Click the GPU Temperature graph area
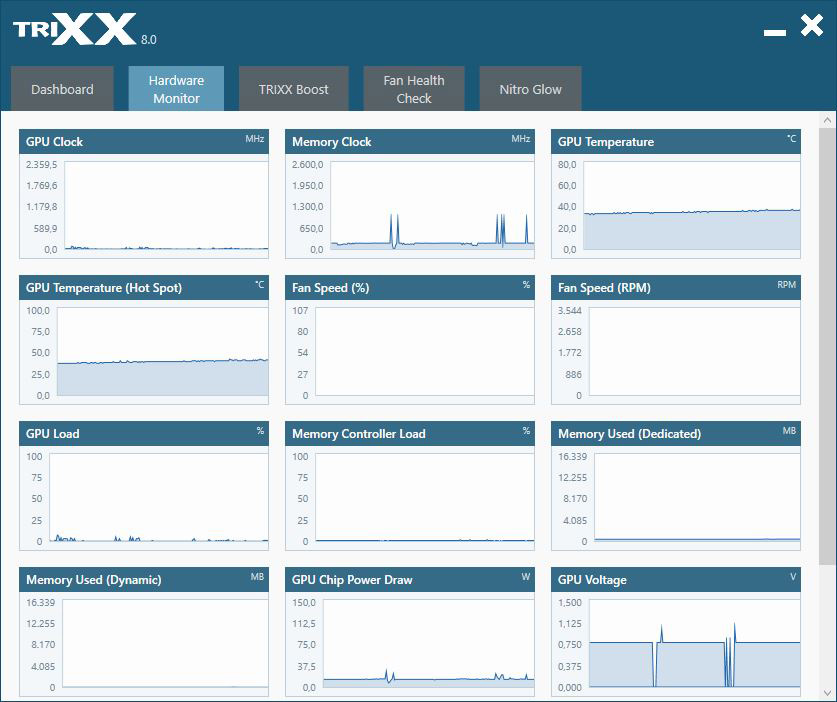Viewport: 837px width, 702px height. tap(692, 206)
